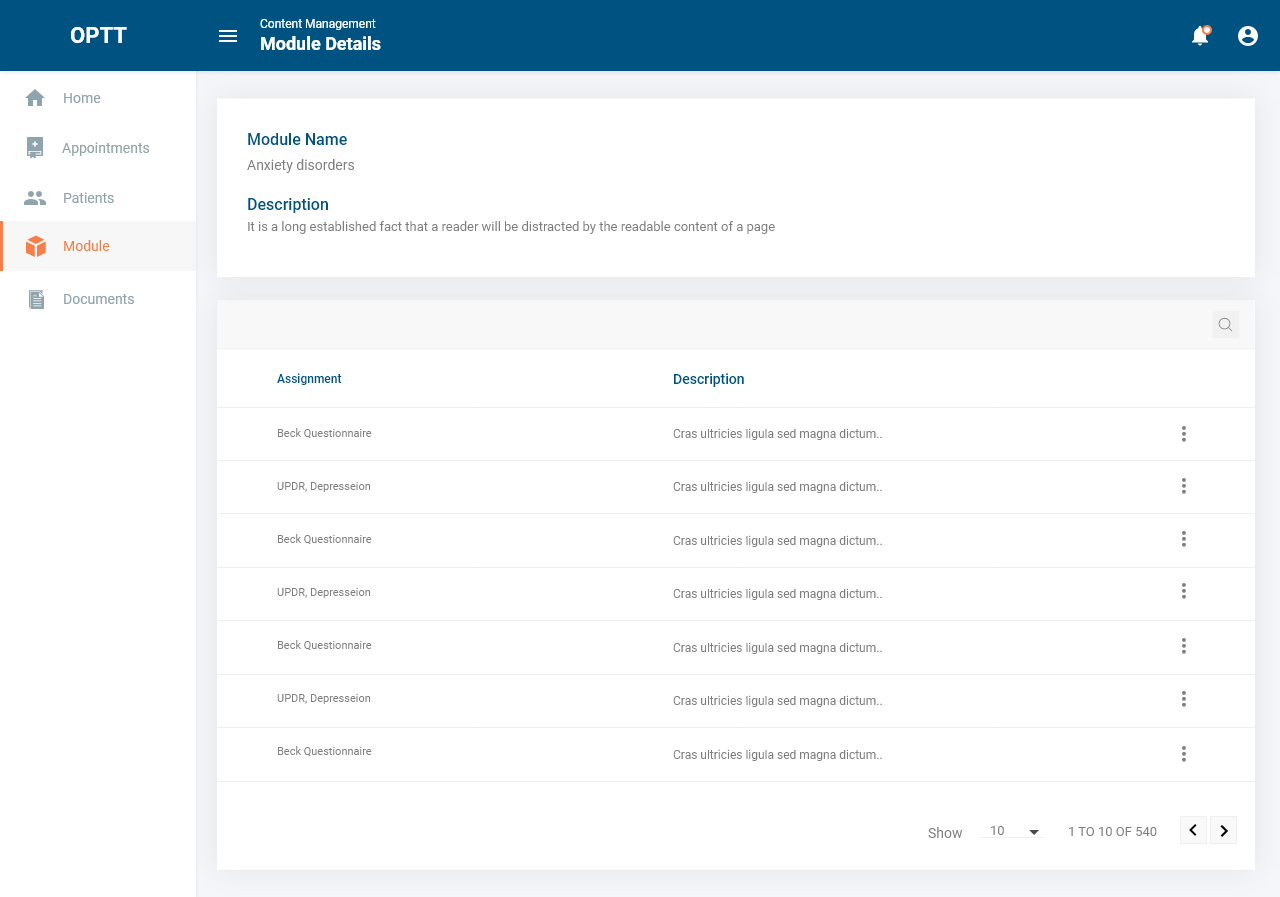Click the Documents icon in sidebar
1280x897 pixels.
pyautogui.click(x=36, y=299)
